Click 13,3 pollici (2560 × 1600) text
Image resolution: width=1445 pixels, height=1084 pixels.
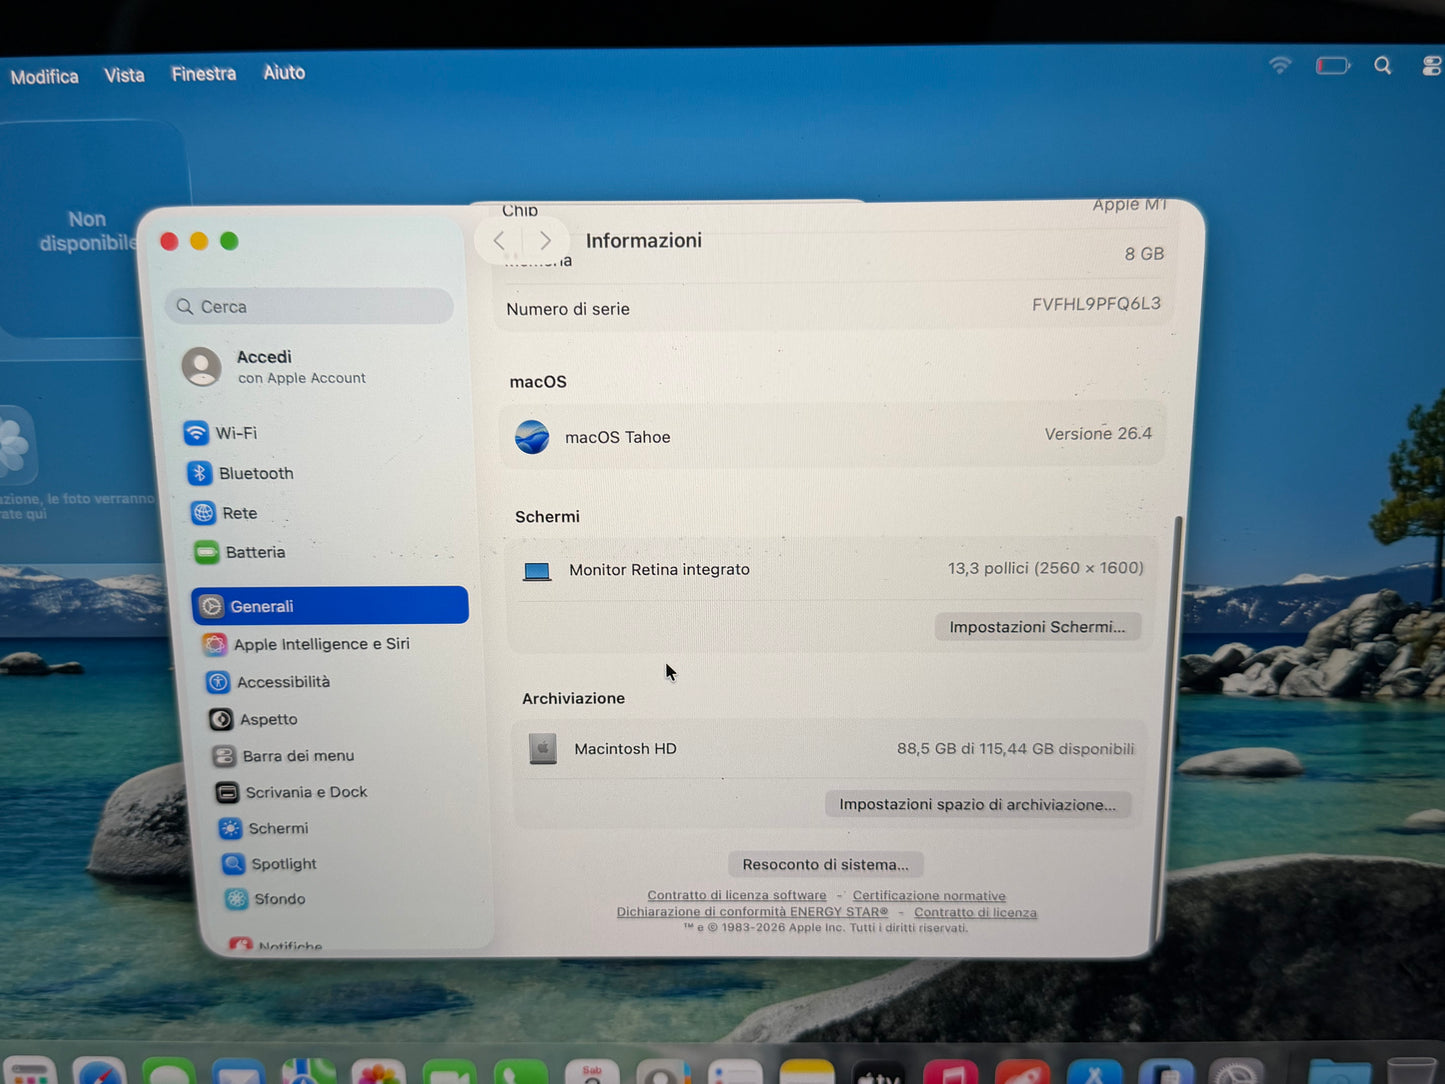coord(1045,568)
